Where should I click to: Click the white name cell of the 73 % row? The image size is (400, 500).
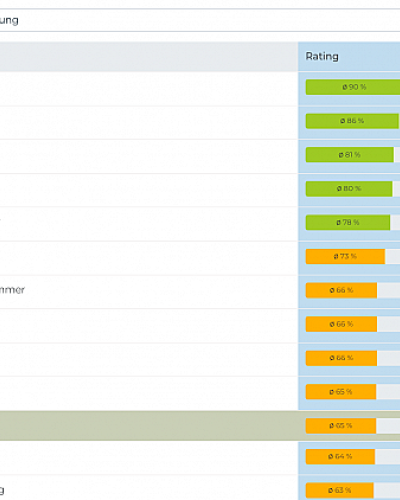149,258
